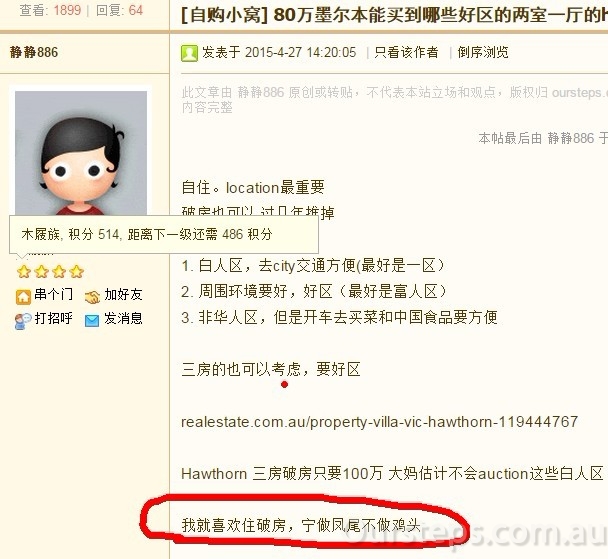Filter posts with 只看该作者
The image size is (608, 559).
[406, 52]
